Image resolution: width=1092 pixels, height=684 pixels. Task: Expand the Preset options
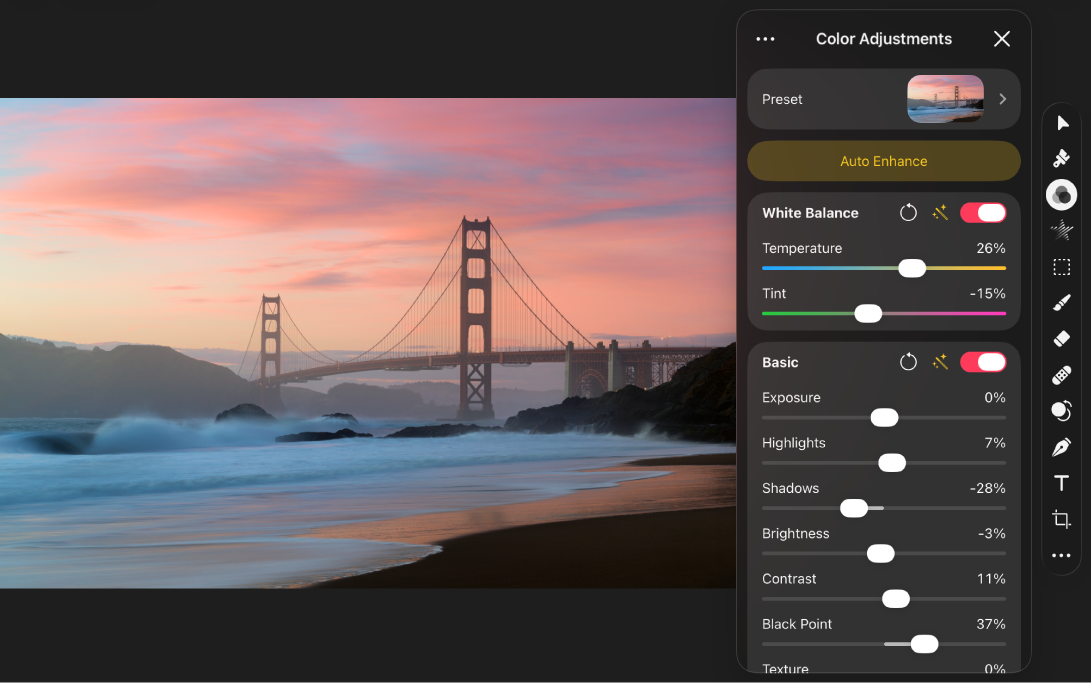coord(1001,99)
